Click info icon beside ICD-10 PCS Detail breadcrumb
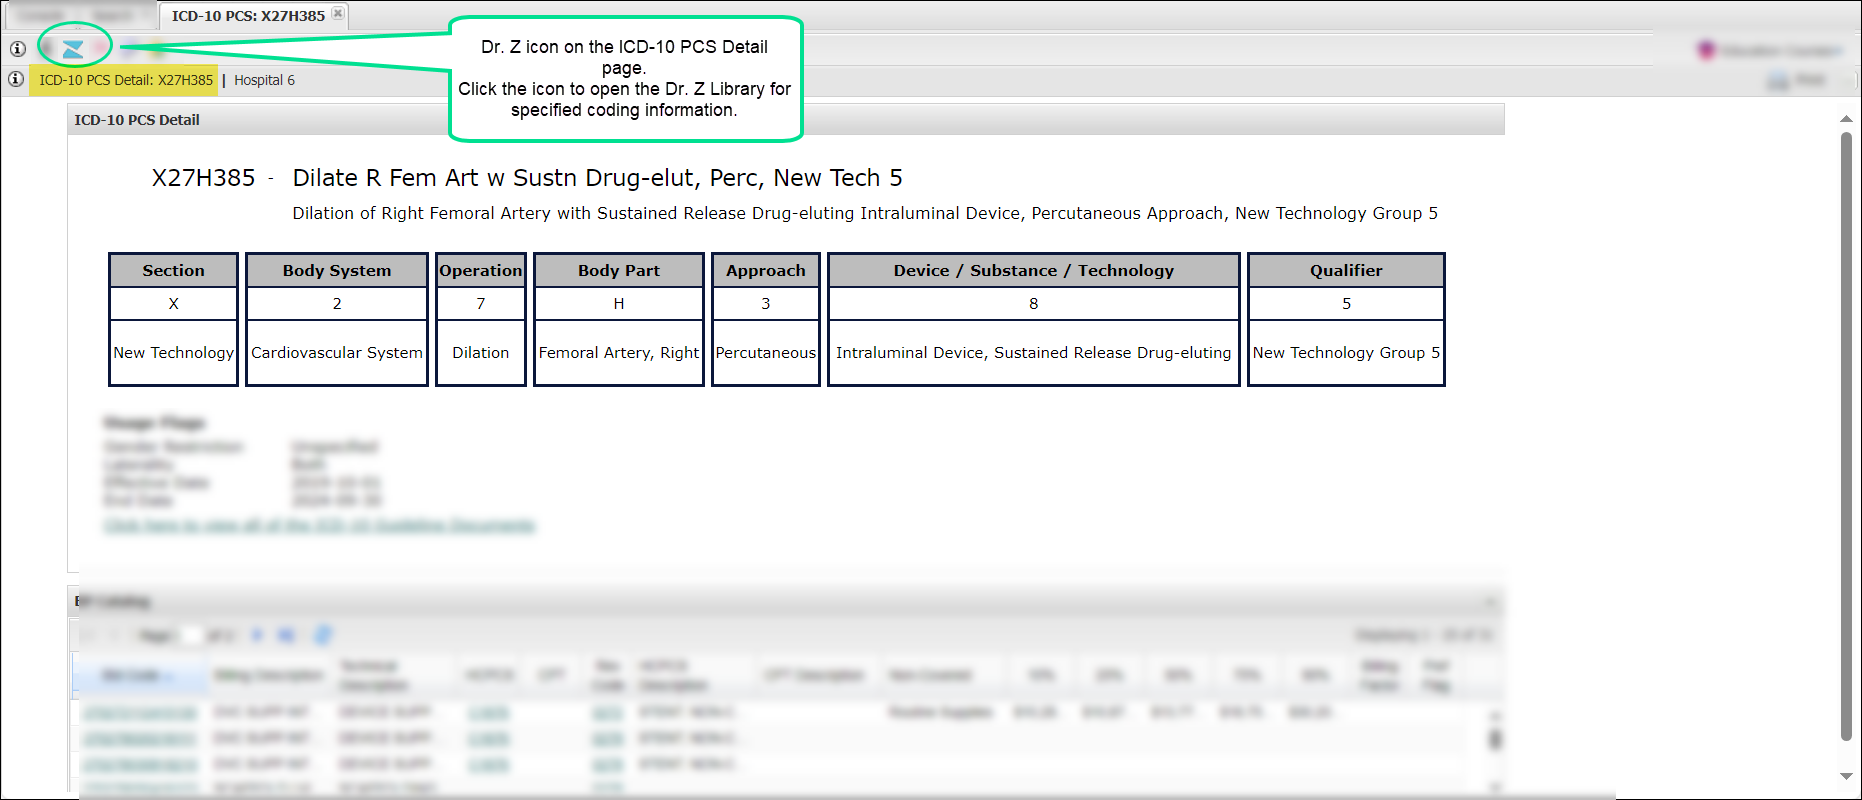 (16, 79)
